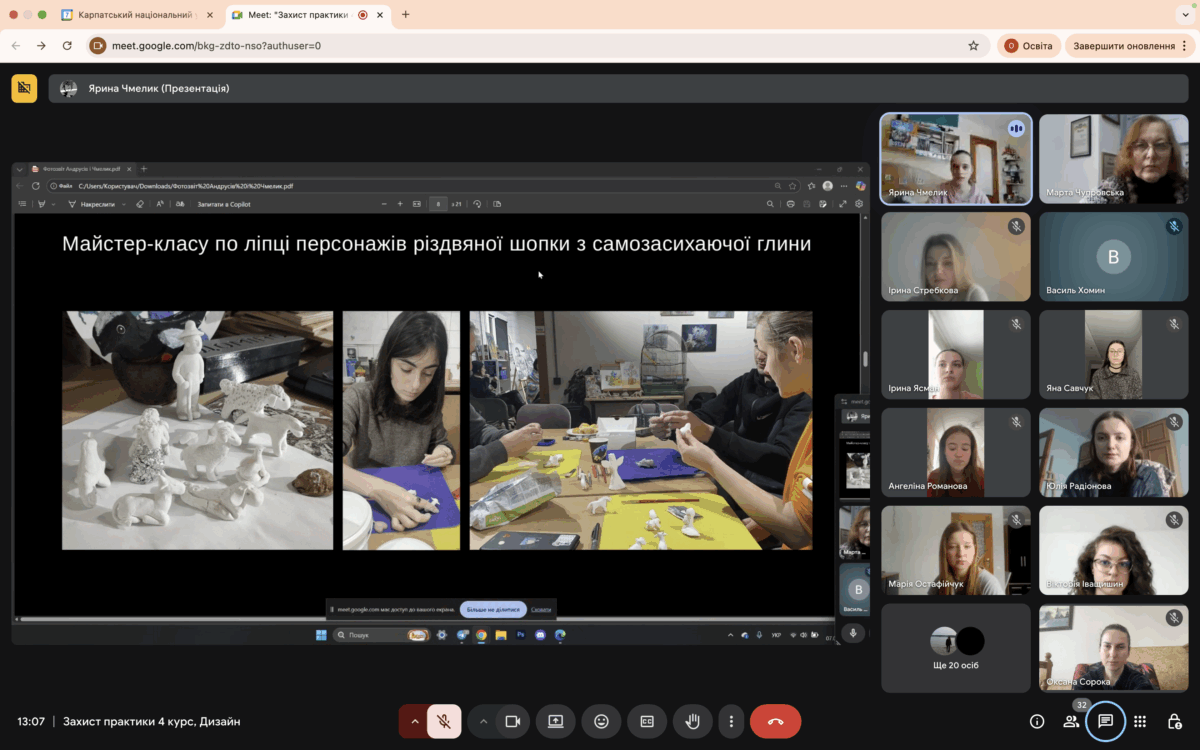Open the chat panel
Viewport: 1200px width, 750px height.
[1105, 721]
